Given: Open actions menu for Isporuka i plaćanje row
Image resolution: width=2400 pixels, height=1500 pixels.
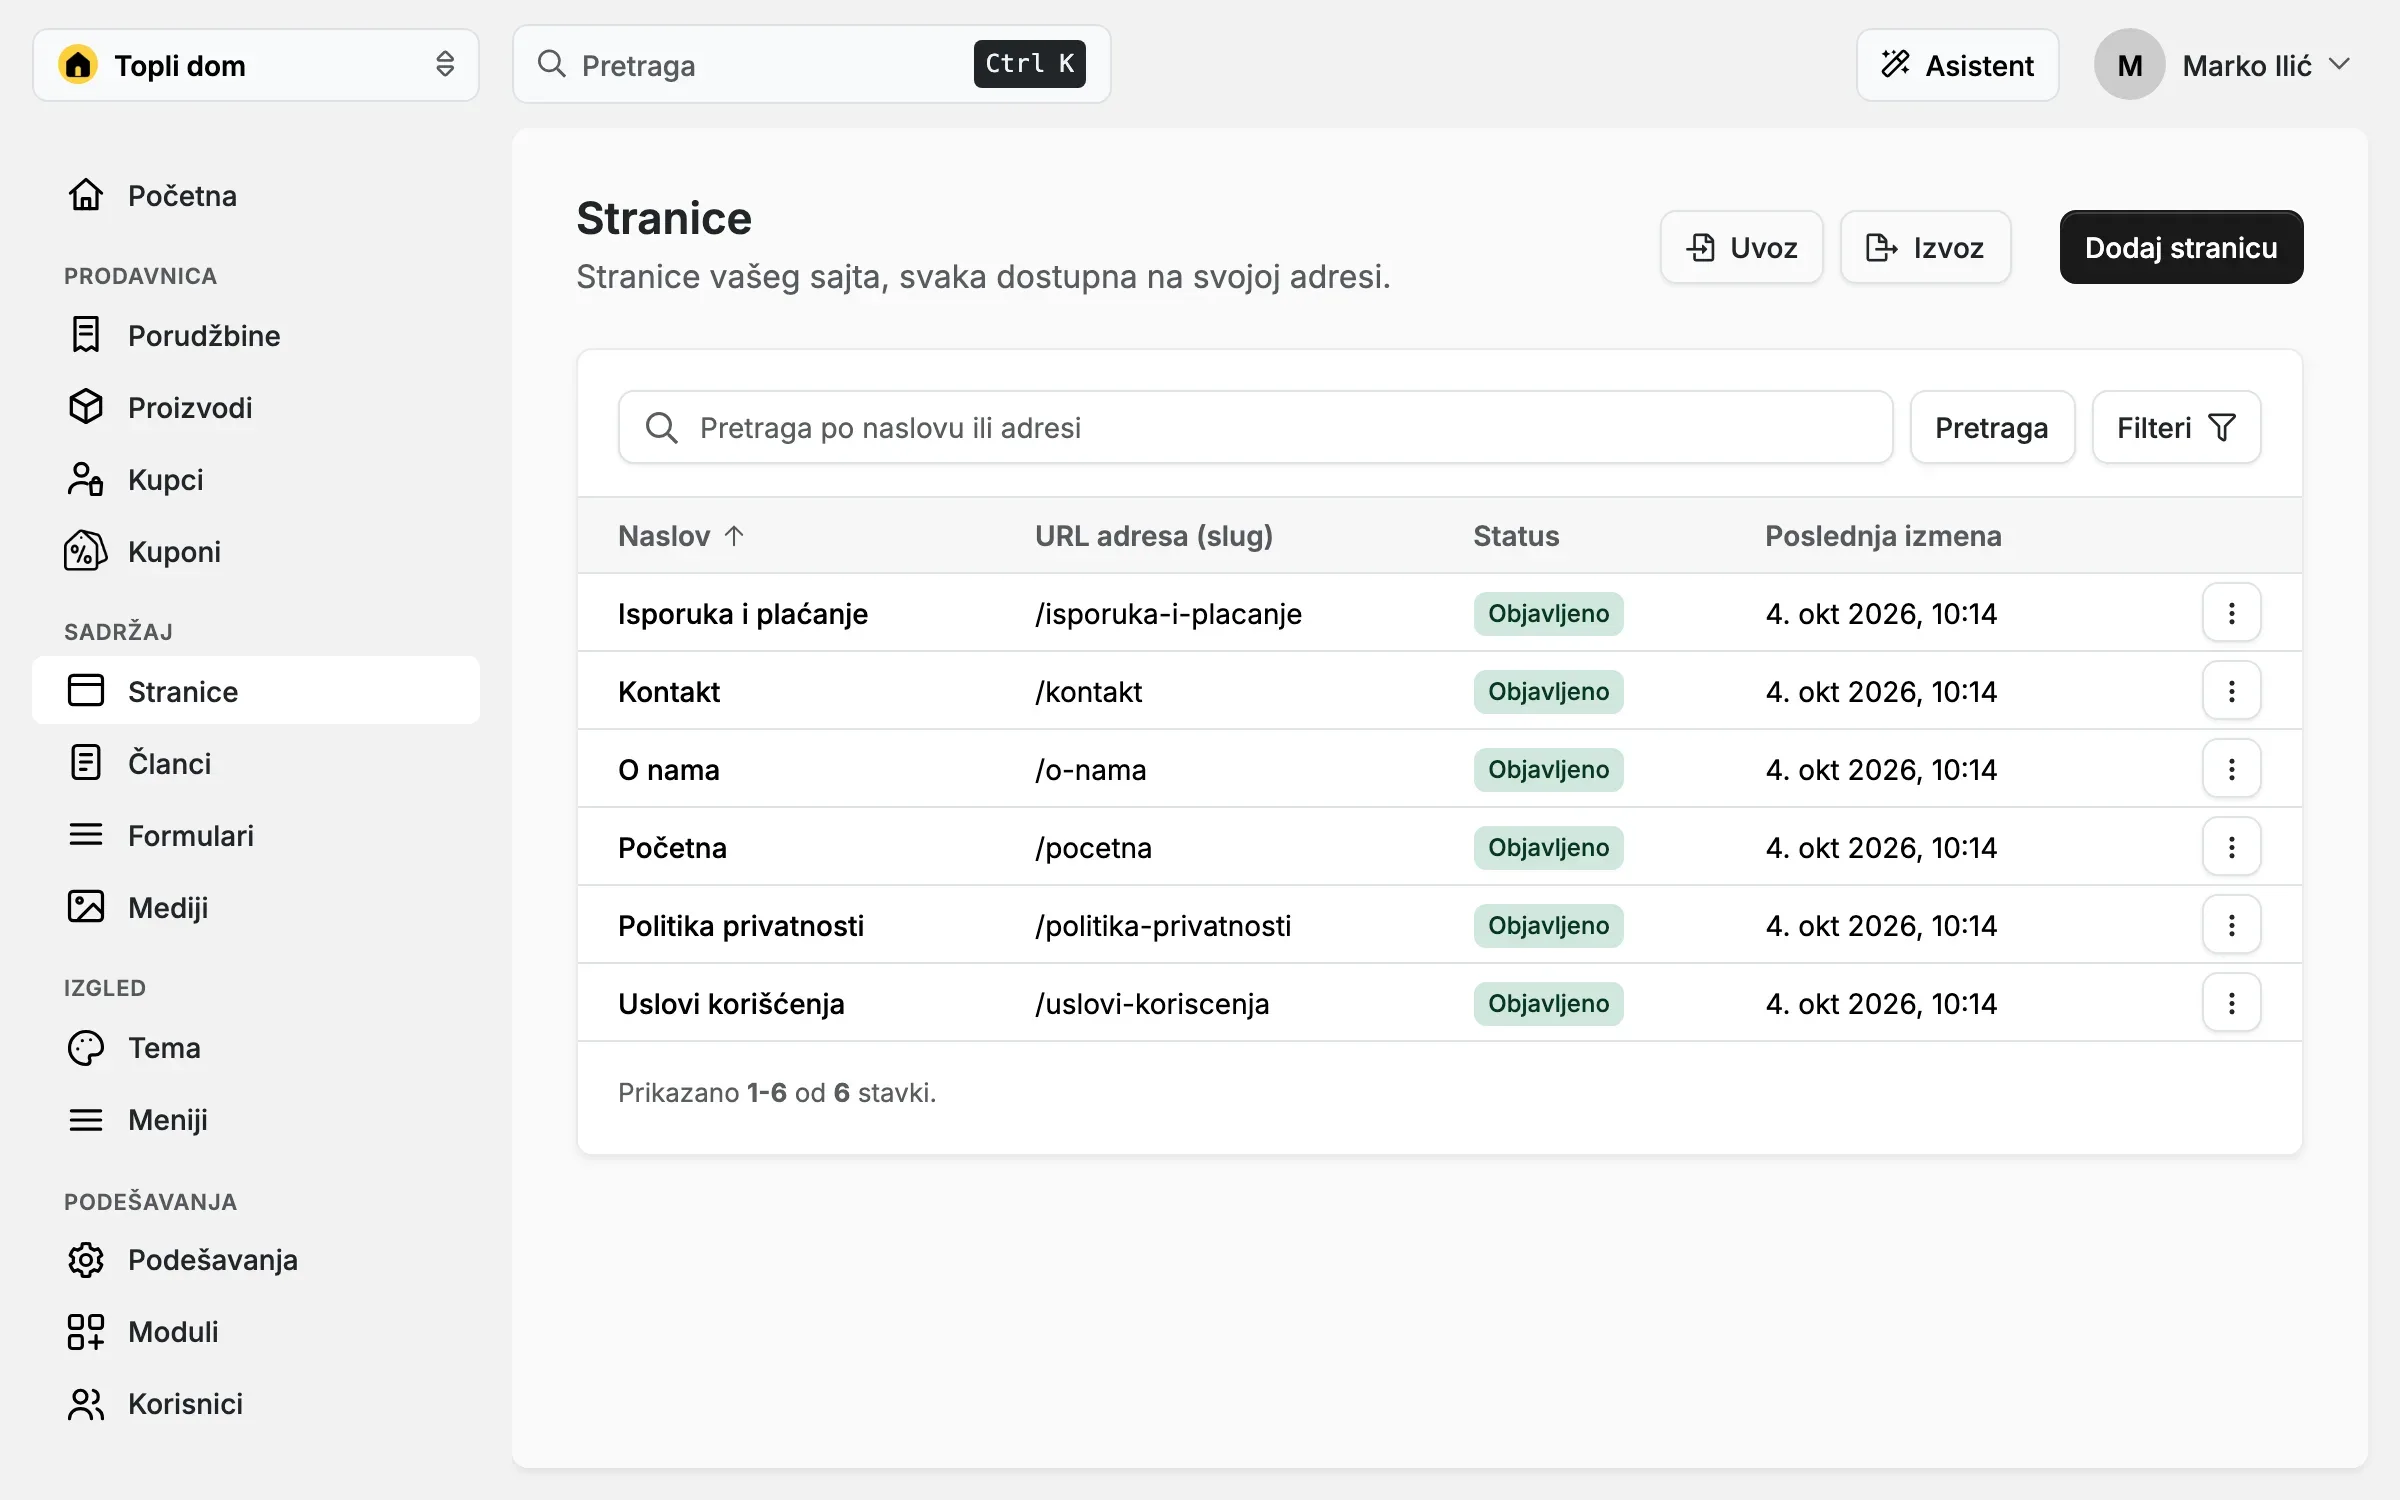Looking at the screenshot, I should tap(2231, 613).
